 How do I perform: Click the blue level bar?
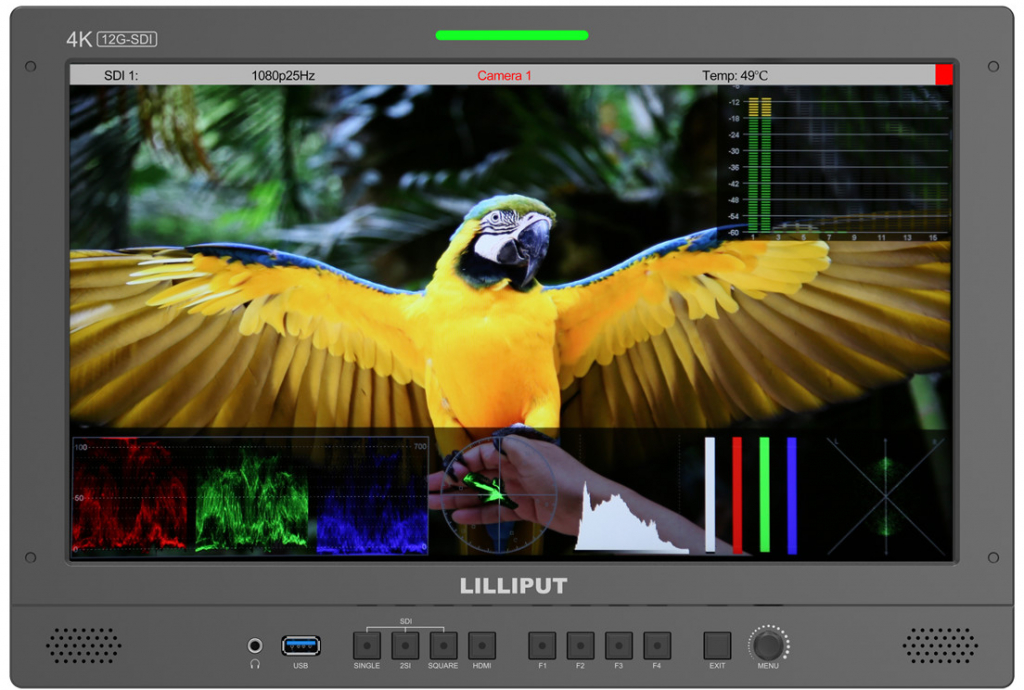[792, 495]
